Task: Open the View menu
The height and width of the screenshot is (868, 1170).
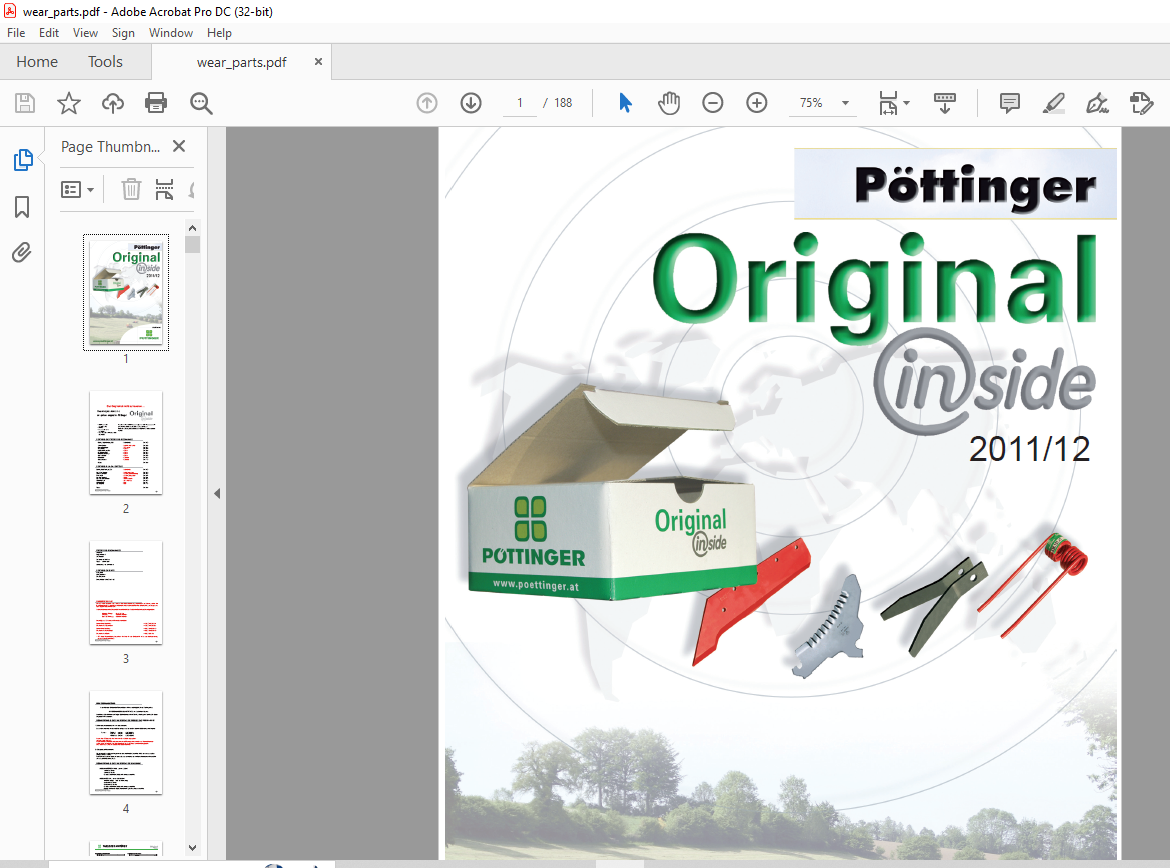Action: (85, 33)
